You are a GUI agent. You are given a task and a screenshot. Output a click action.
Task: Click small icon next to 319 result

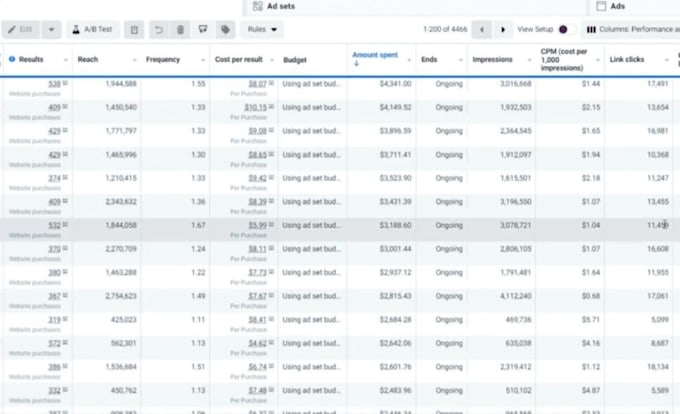[x=65, y=319]
